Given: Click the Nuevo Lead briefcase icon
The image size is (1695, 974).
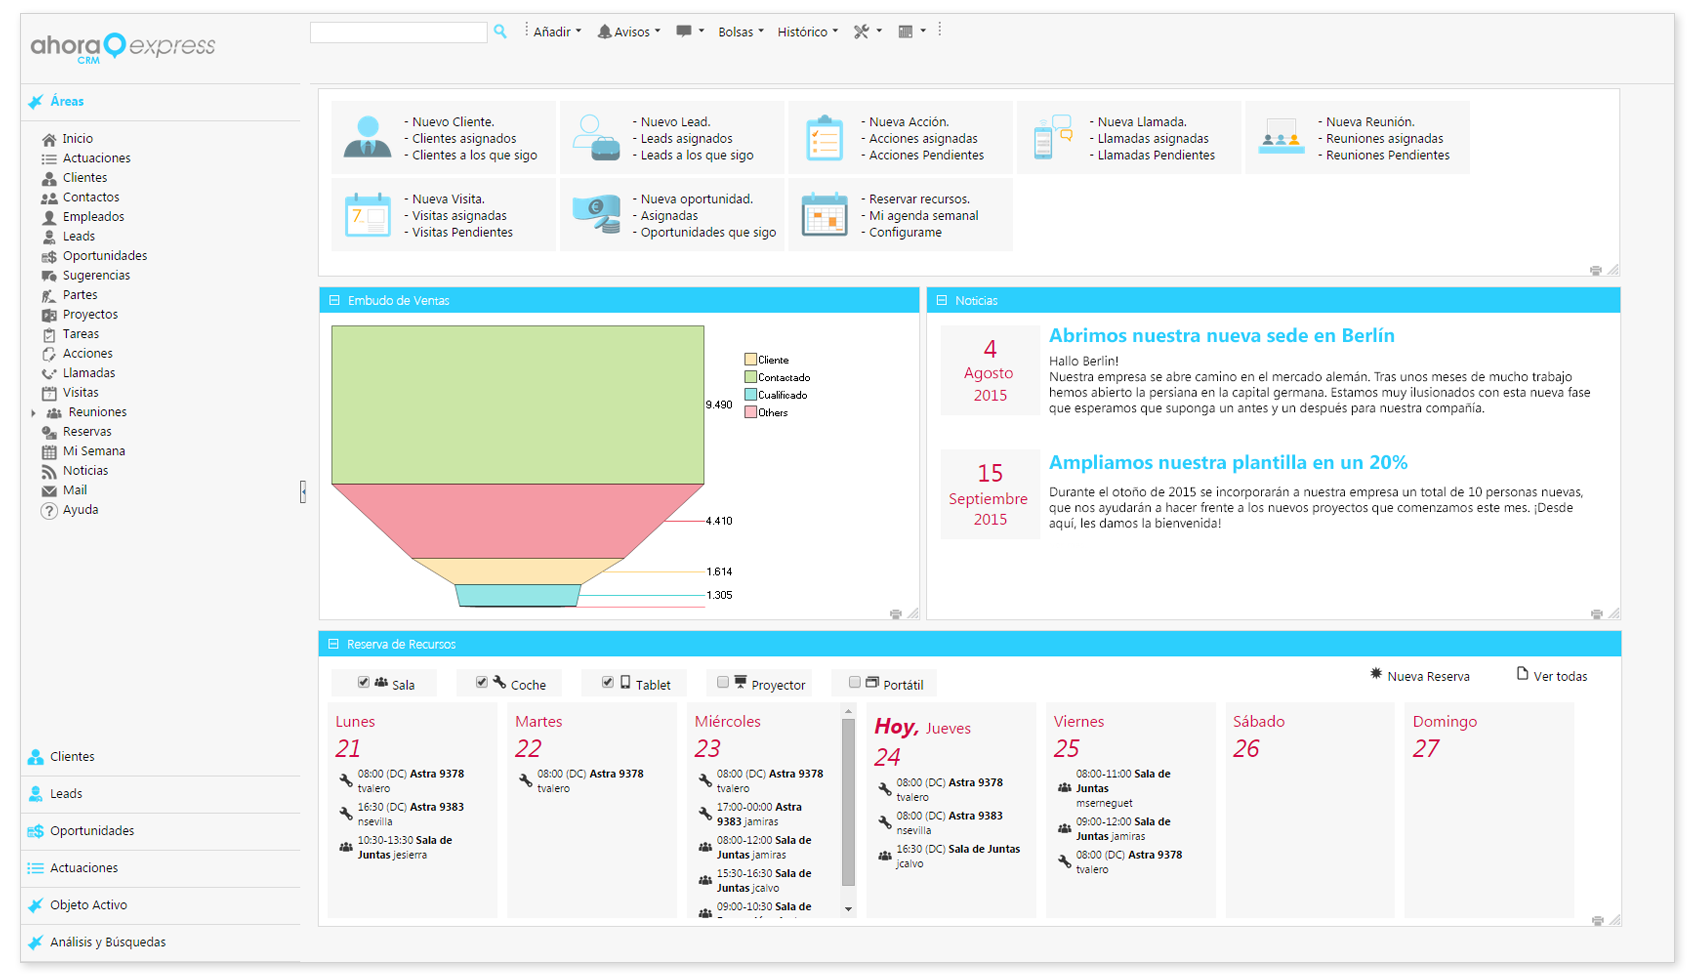Looking at the screenshot, I should [x=596, y=137].
